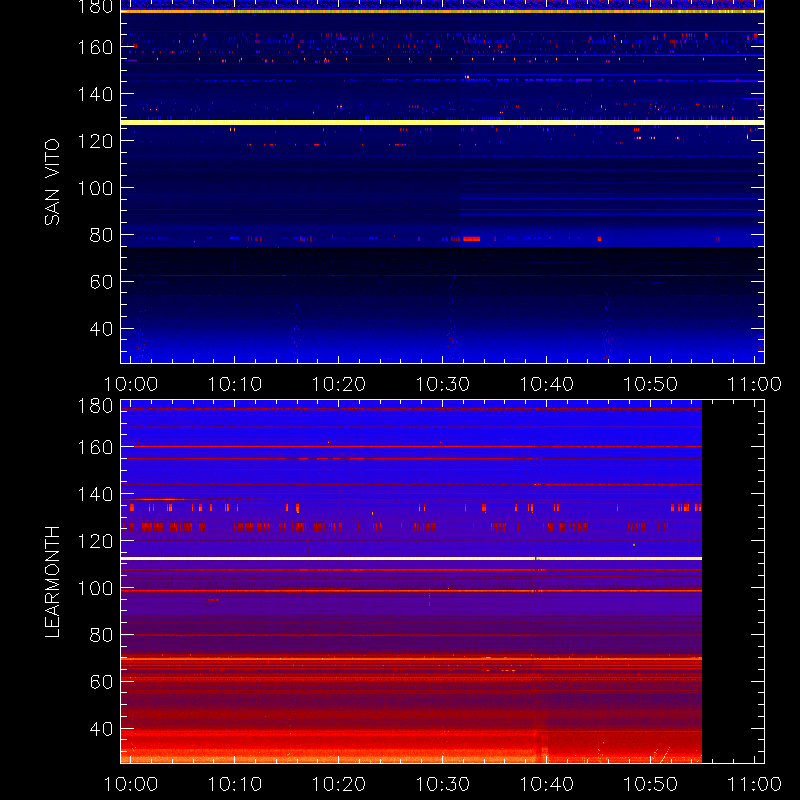
Task: Select the 40 tick on Learmonth axis
Action: coord(101,729)
